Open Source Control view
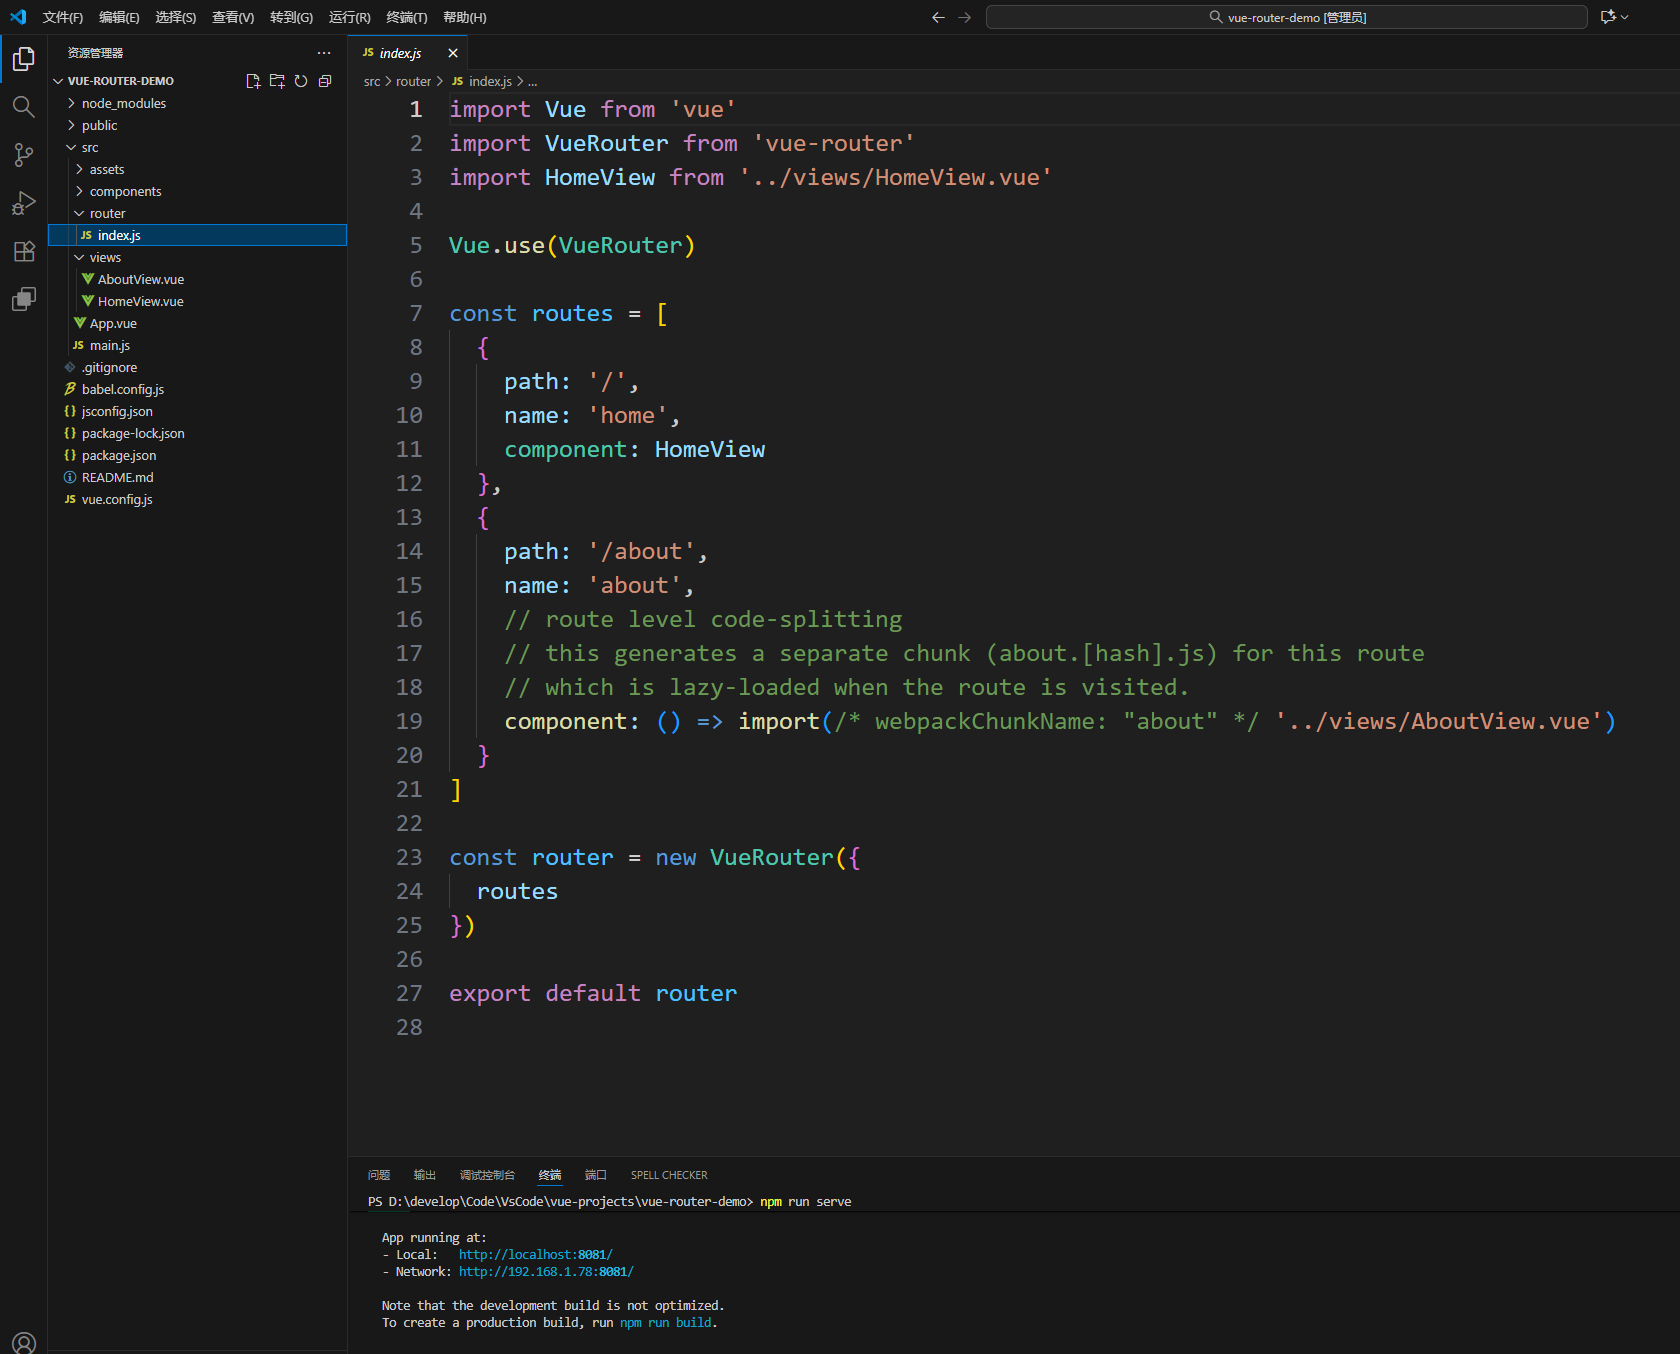 click(24, 155)
